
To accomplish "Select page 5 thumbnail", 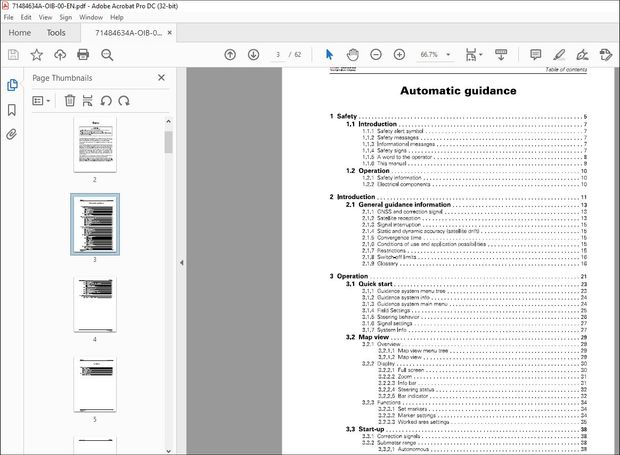I will tap(95, 383).
